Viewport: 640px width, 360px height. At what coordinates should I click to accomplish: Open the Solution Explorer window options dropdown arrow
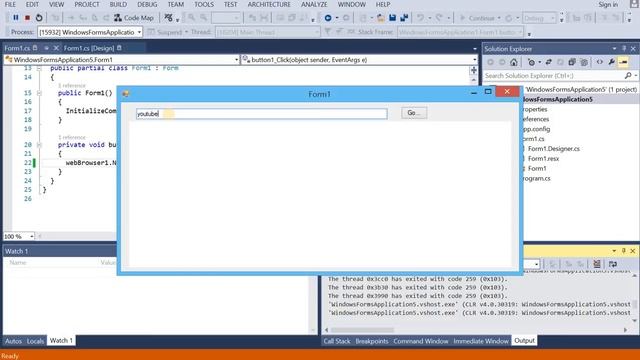(614, 49)
